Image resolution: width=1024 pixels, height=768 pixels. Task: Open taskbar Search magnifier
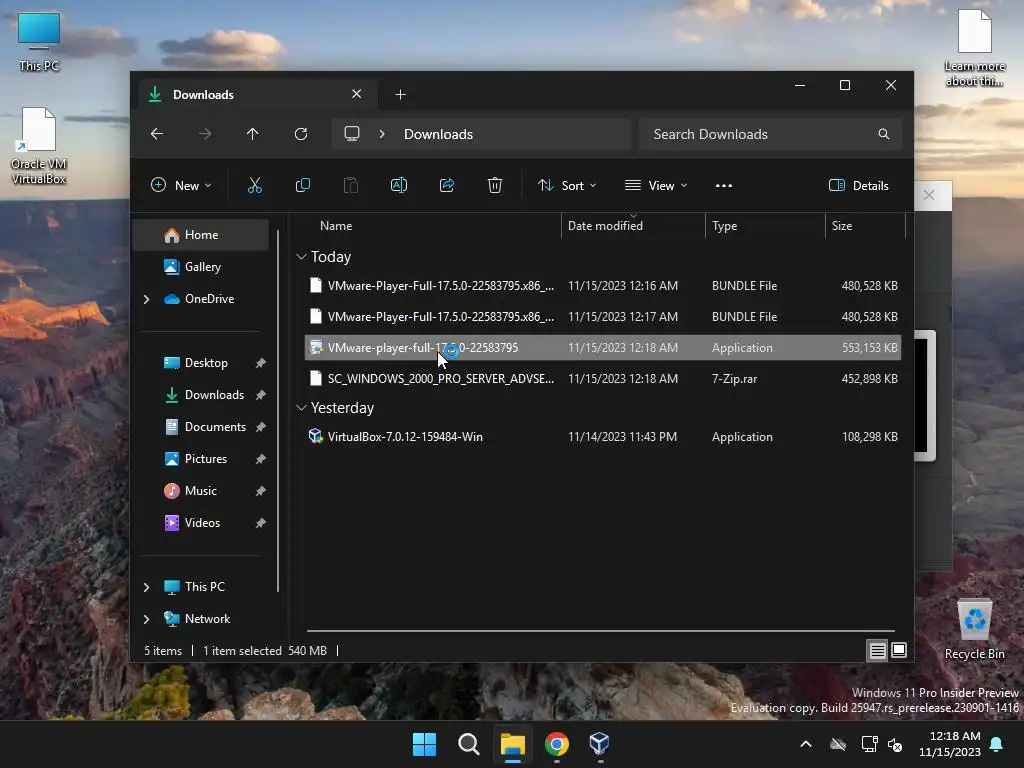[469, 744]
